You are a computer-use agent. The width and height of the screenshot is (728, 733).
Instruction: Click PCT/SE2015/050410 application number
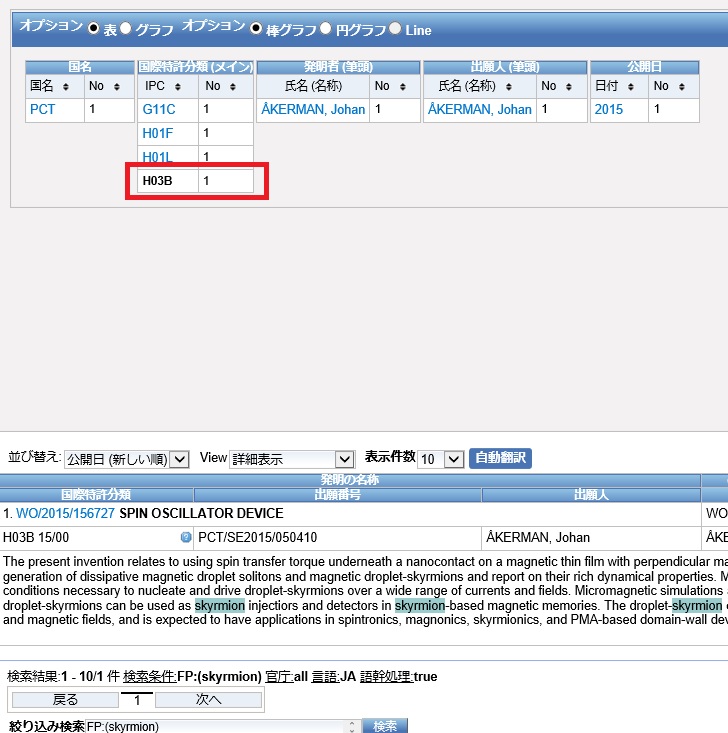(258, 537)
